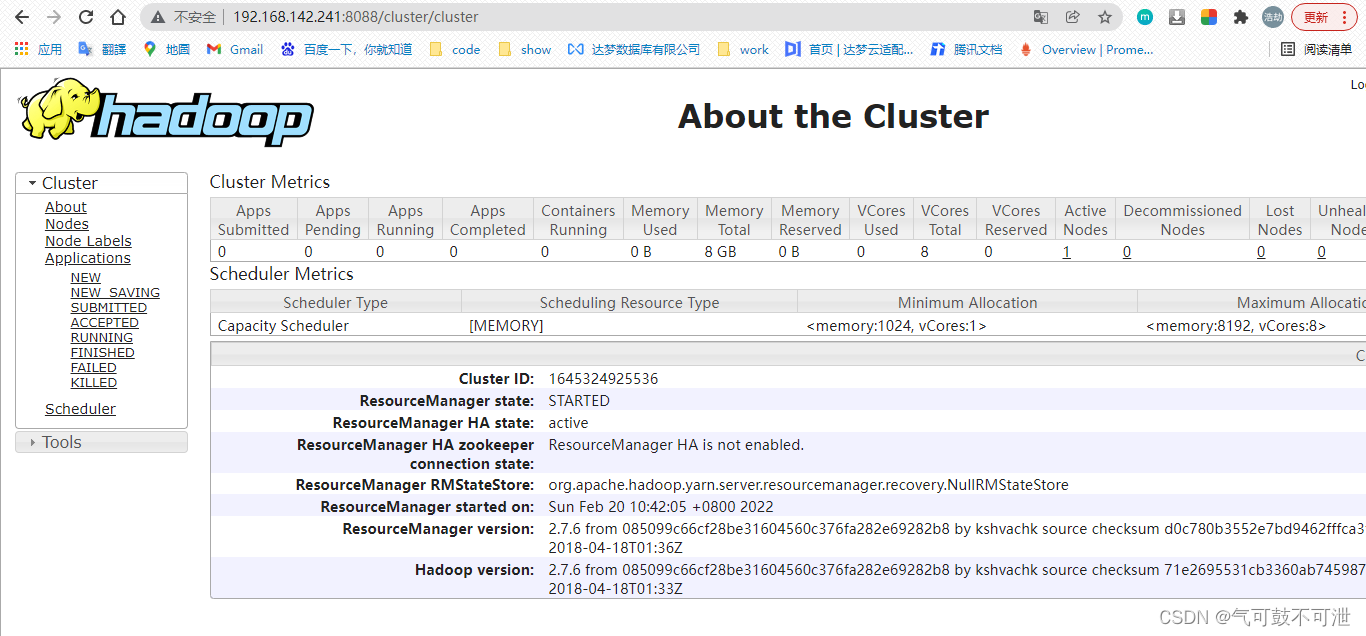Screen dimensions: 1366x636
Task: Open the About link in sidebar
Action: click(66, 207)
